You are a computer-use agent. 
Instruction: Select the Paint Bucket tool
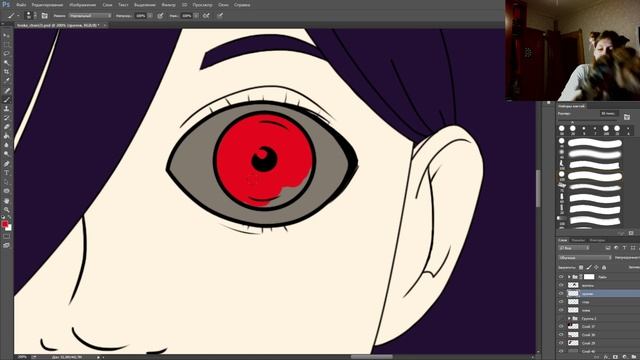tap(7, 136)
